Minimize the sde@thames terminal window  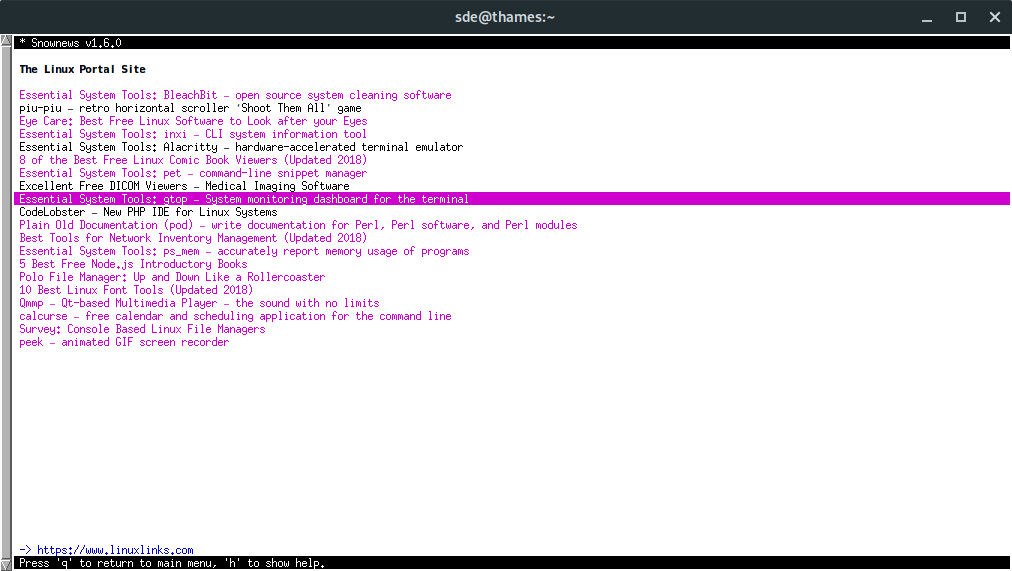[x=927, y=17]
